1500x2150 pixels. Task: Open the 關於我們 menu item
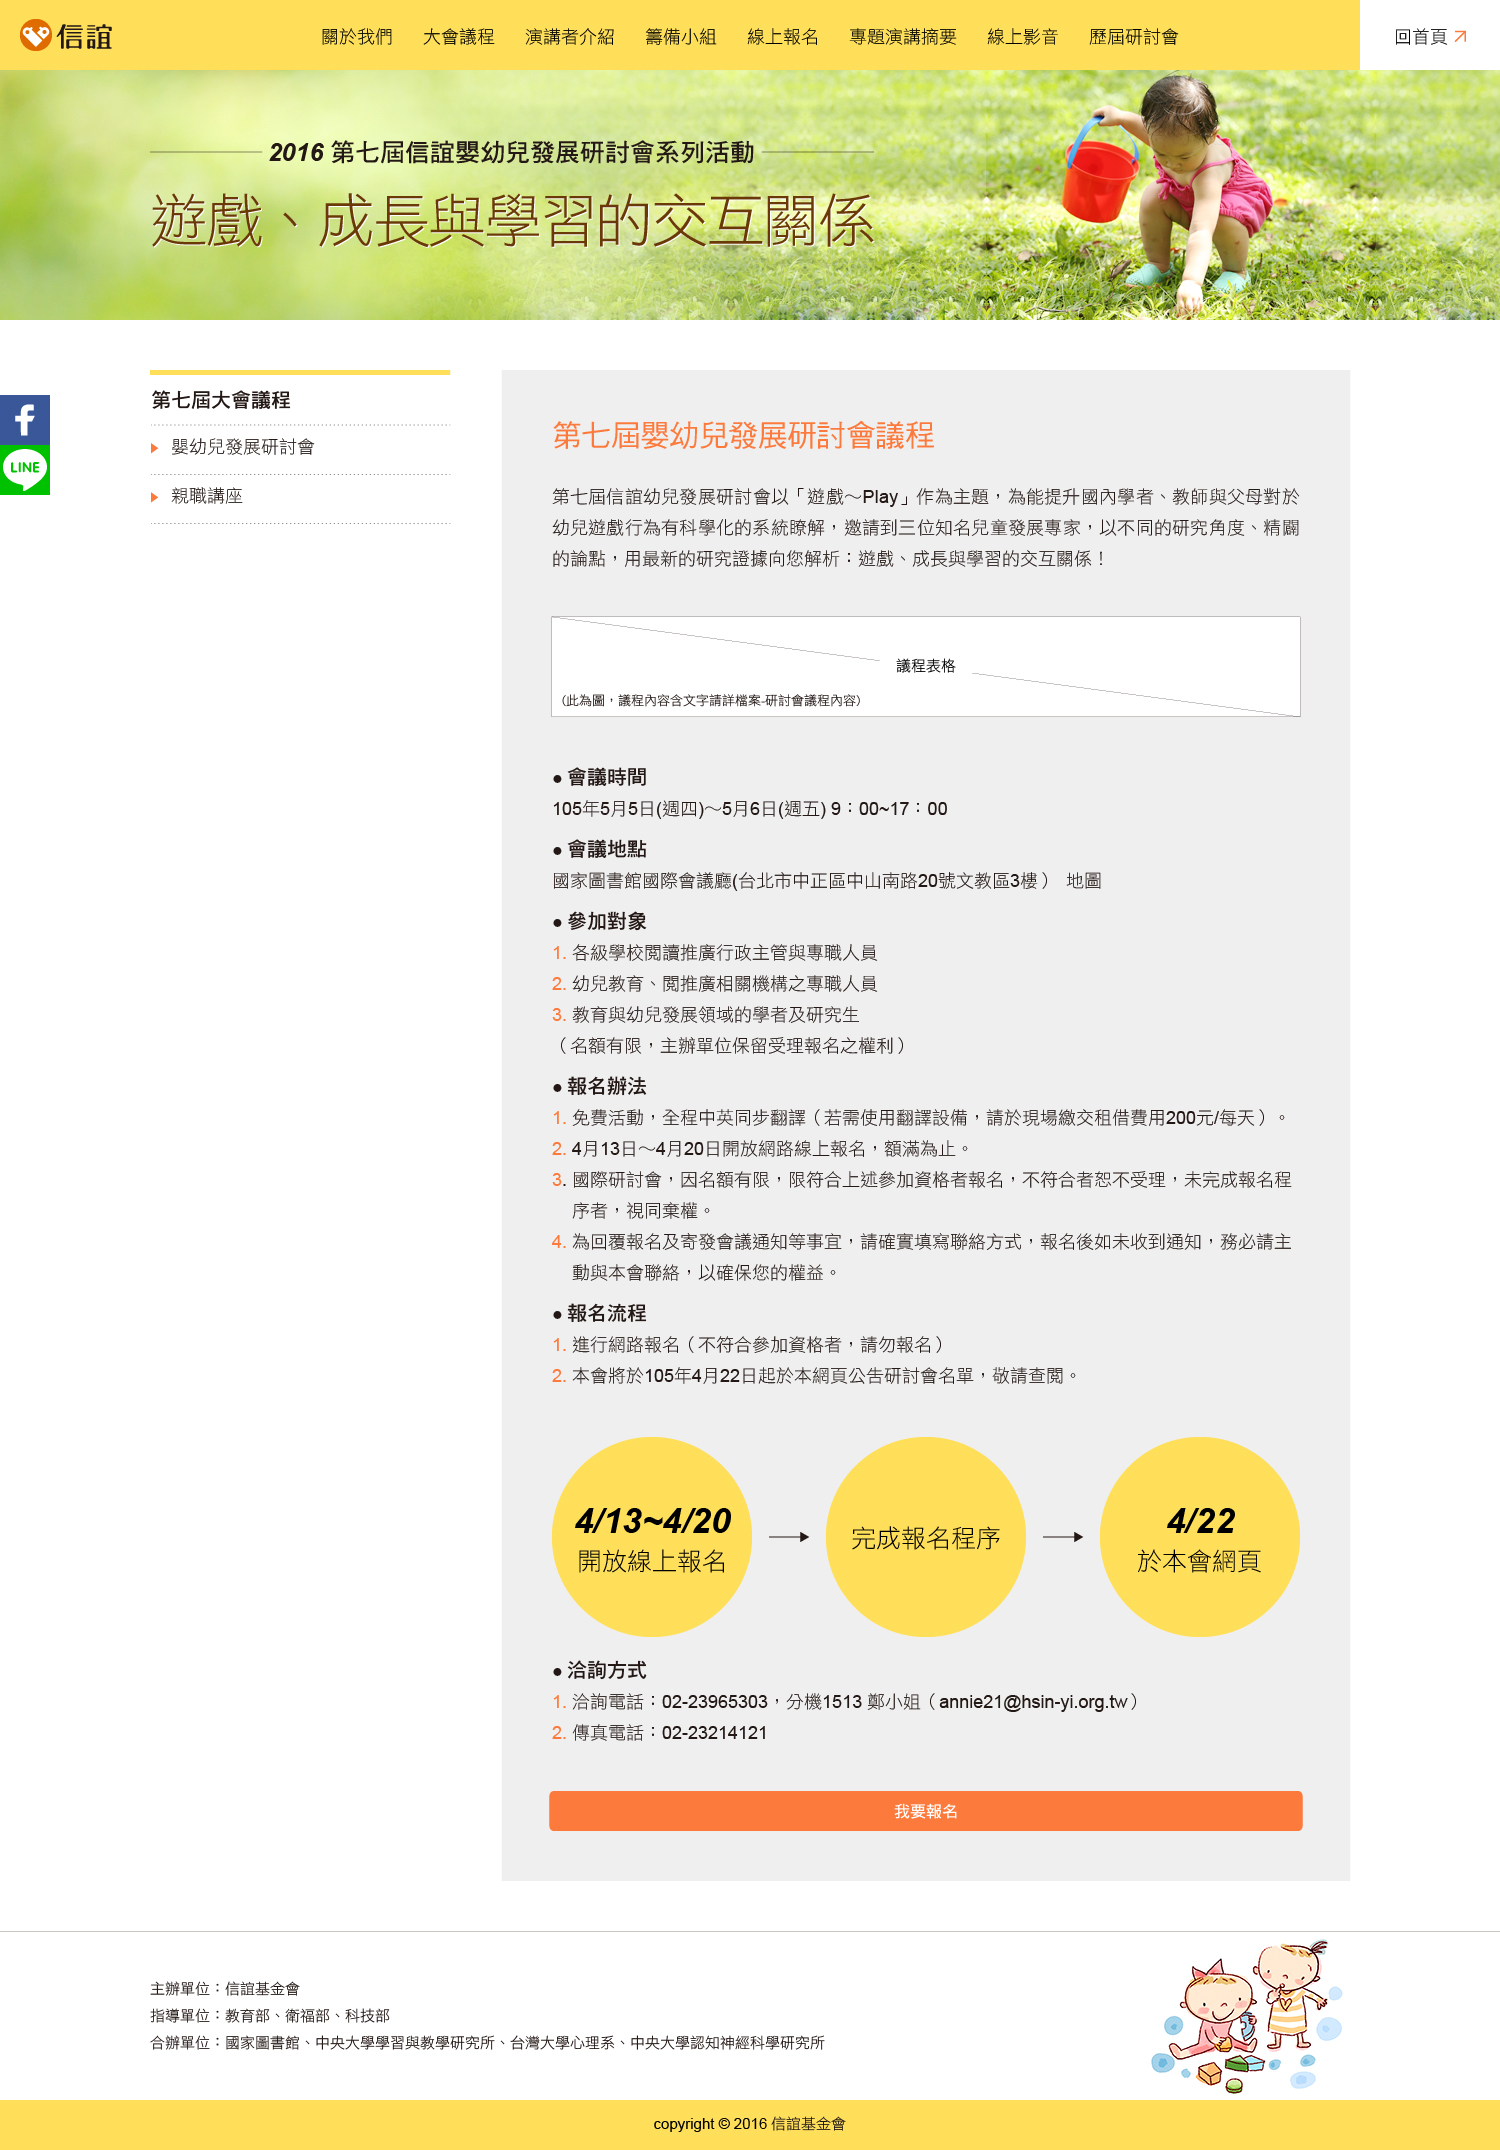[x=357, y=37]
